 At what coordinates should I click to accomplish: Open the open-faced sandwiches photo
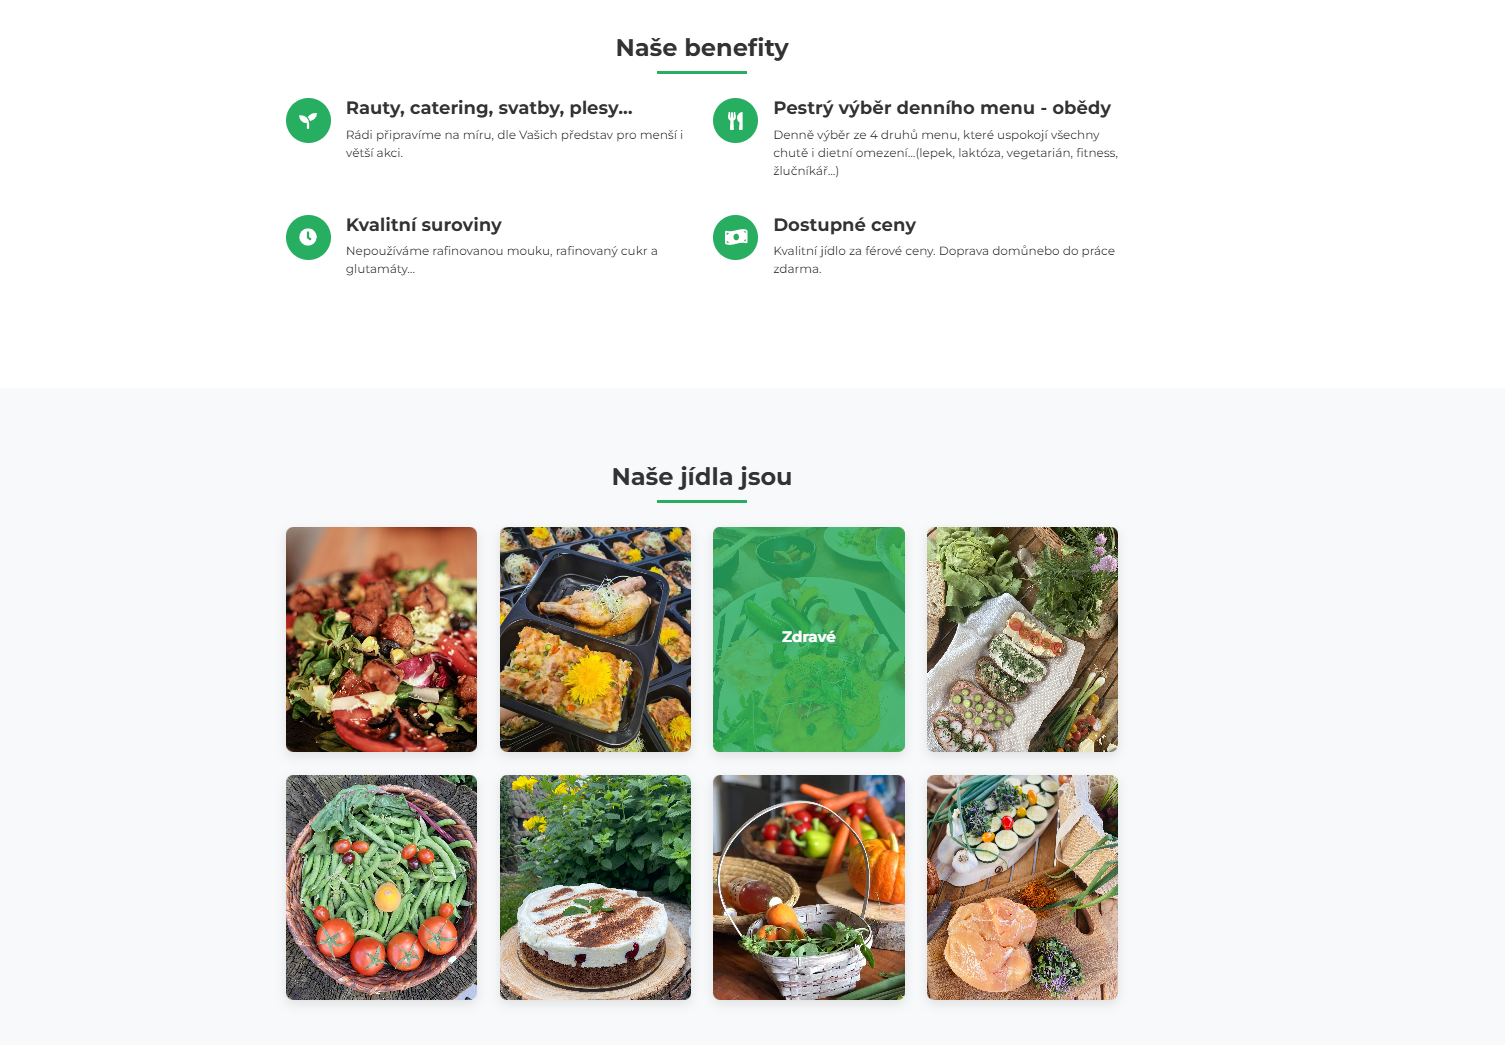pos(1022,639)
